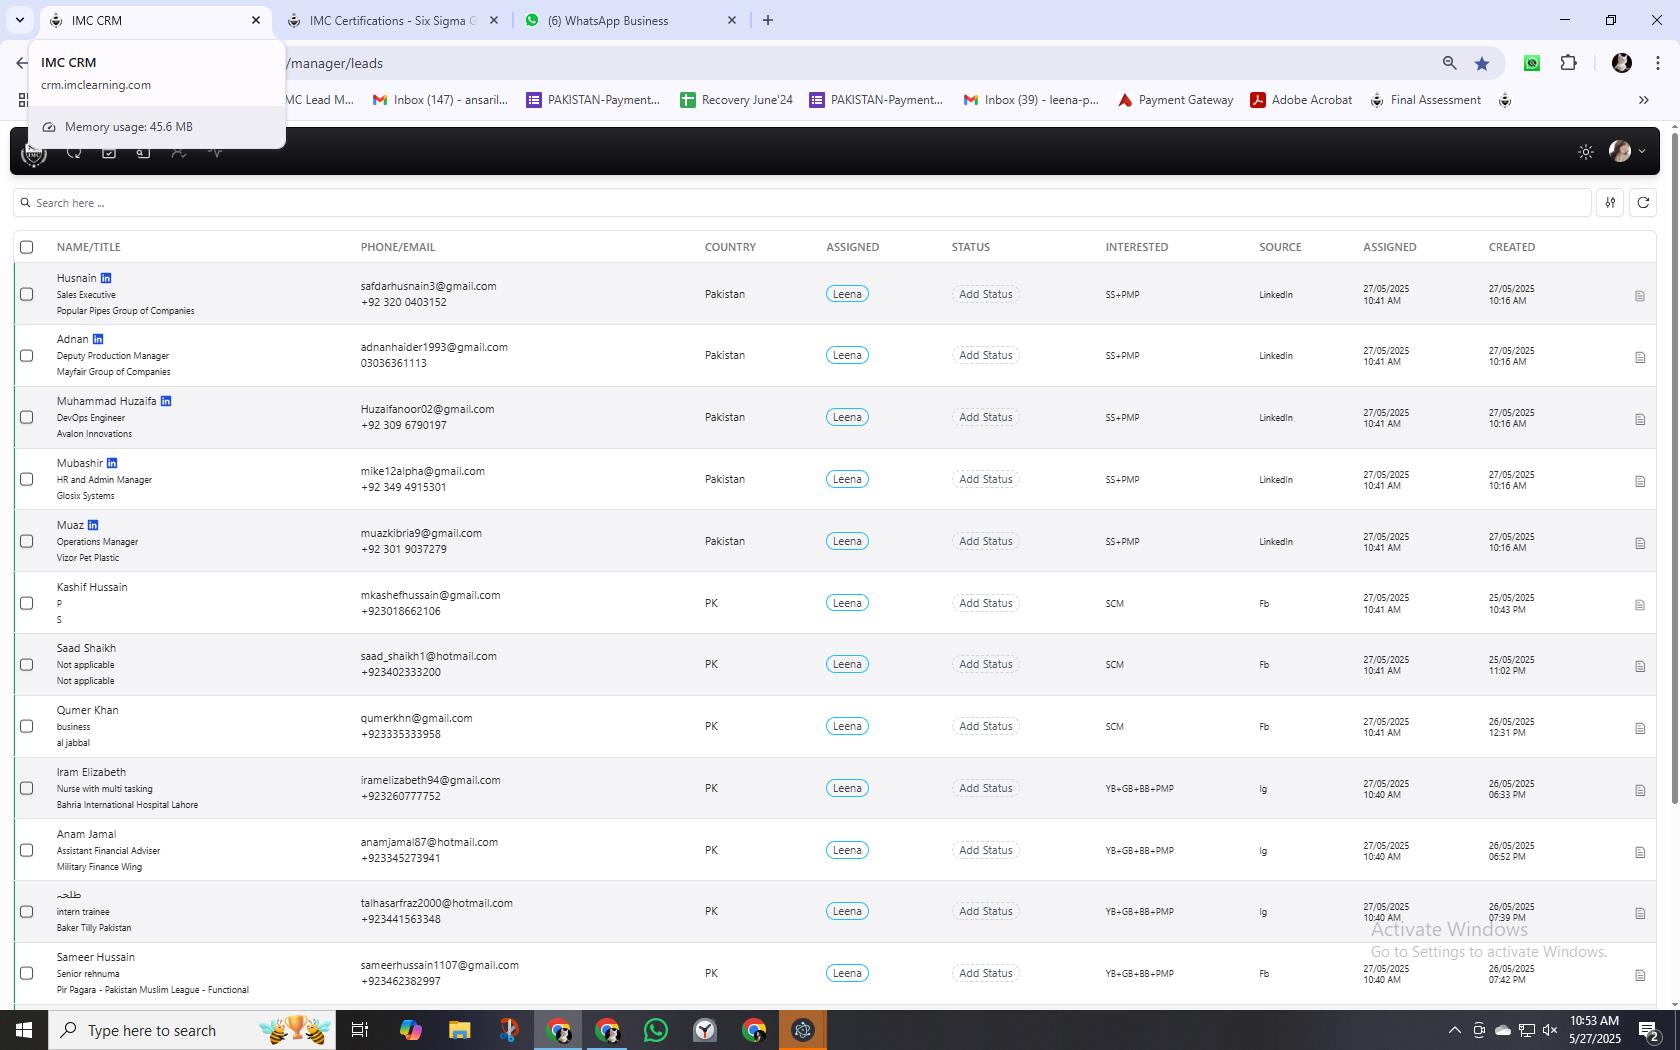This screenshot has width=1680, height=1050.
Task: Open details document icon for Saad Shaikh
Action: pos(1640,666)
